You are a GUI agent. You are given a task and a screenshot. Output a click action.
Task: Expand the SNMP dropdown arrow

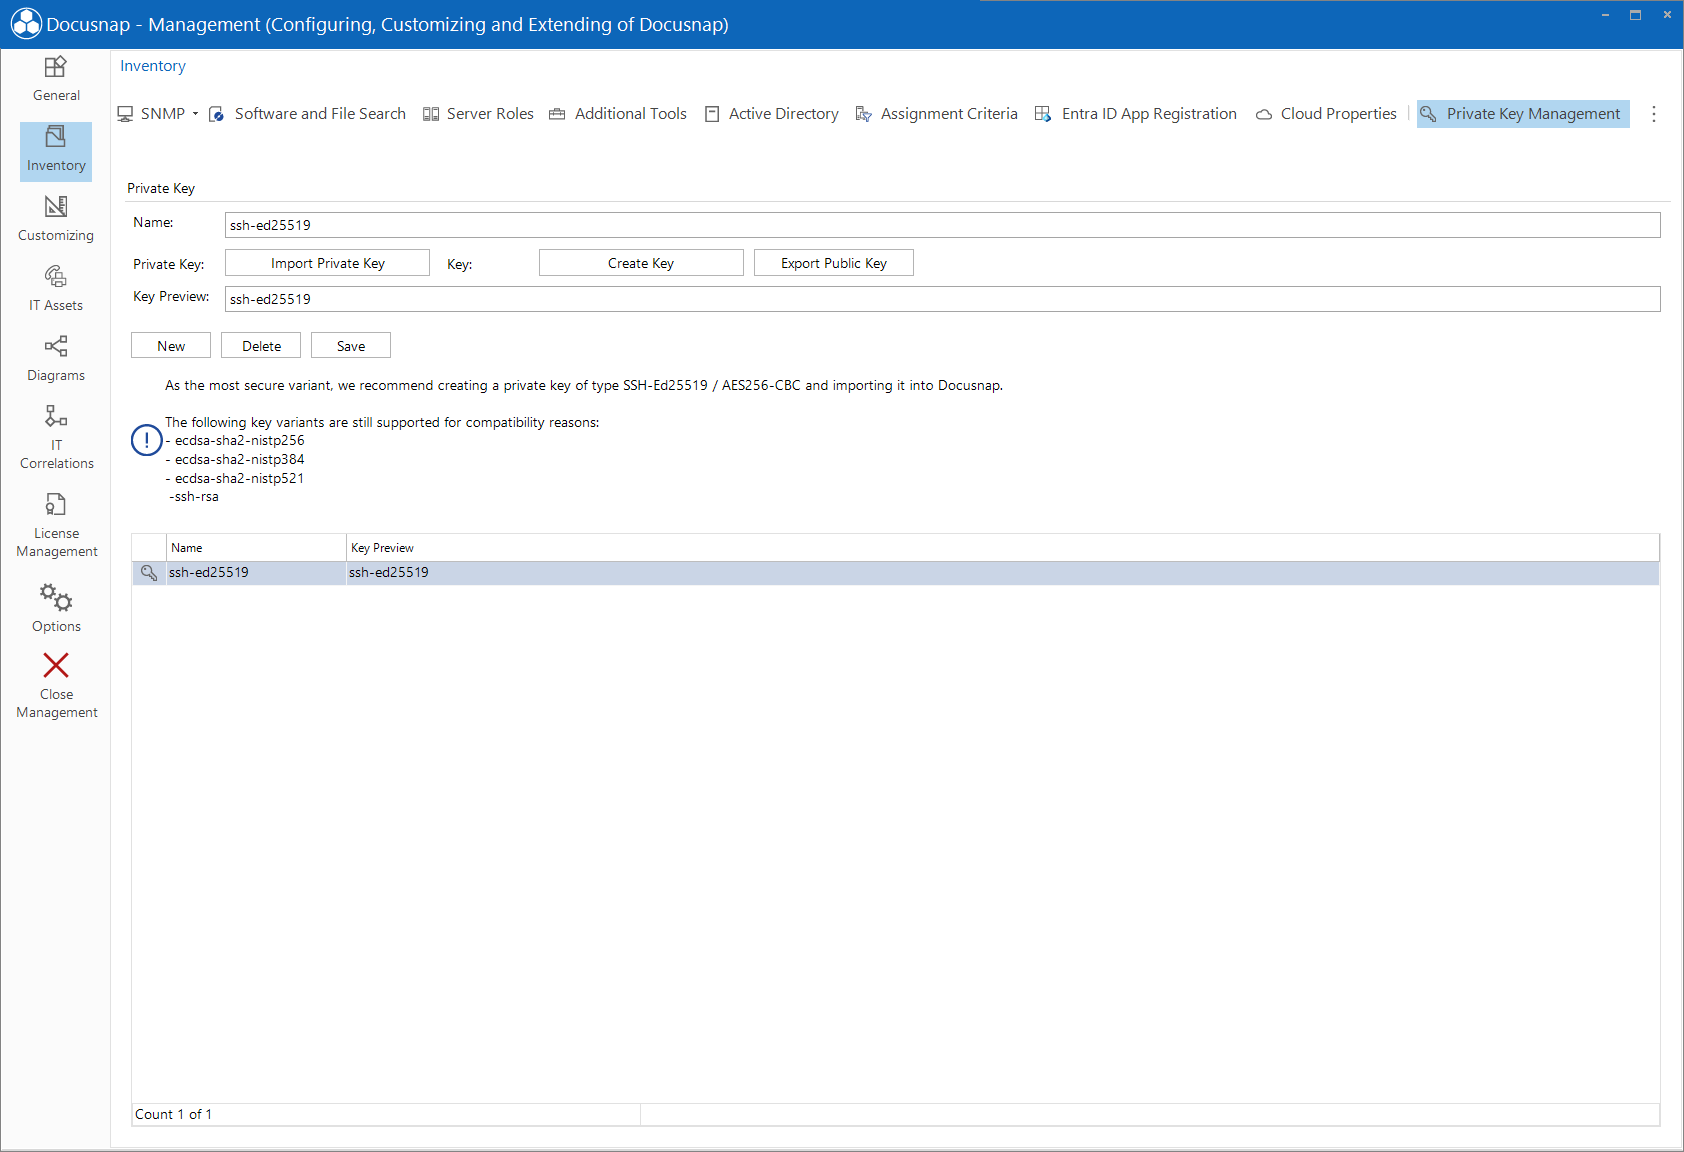click(x=196, y=113)
